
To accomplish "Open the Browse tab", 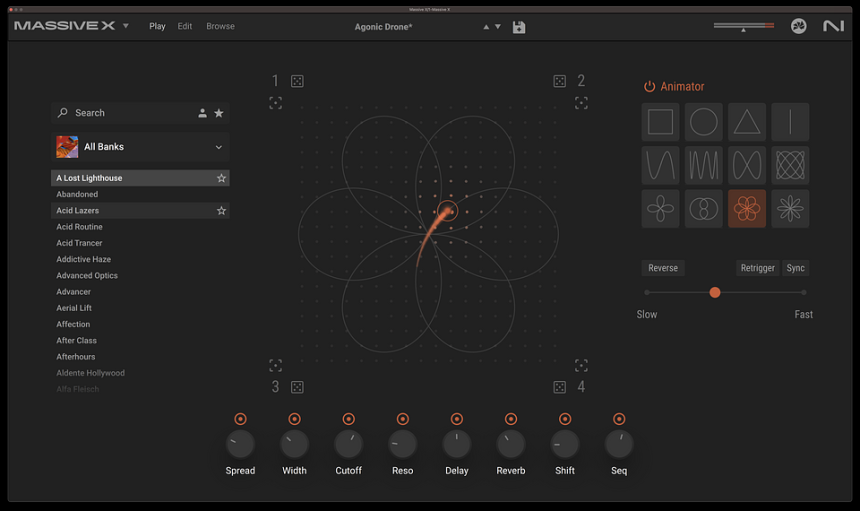I will (220, 26).
